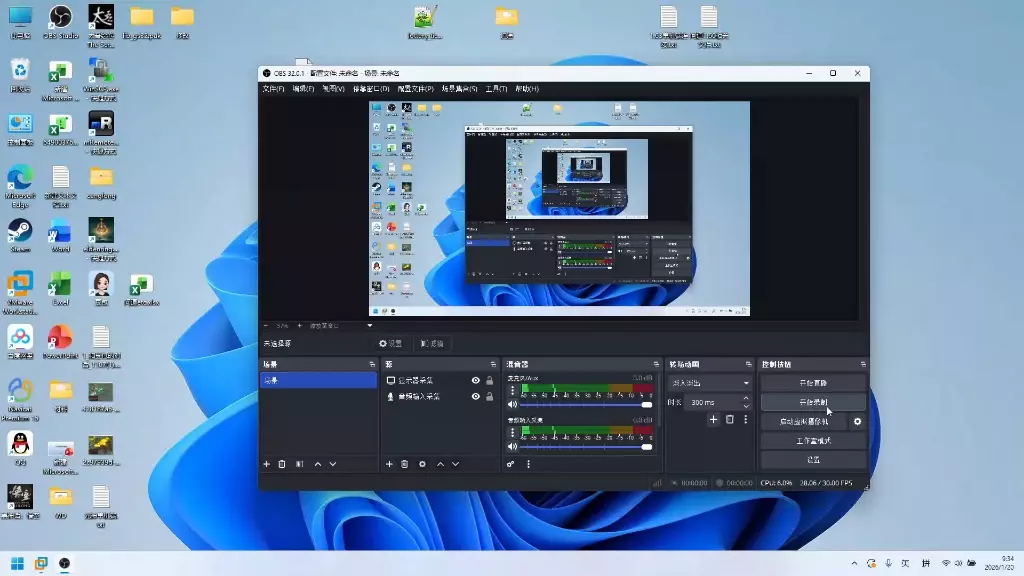Open the View (V) menu

[333, 89]
